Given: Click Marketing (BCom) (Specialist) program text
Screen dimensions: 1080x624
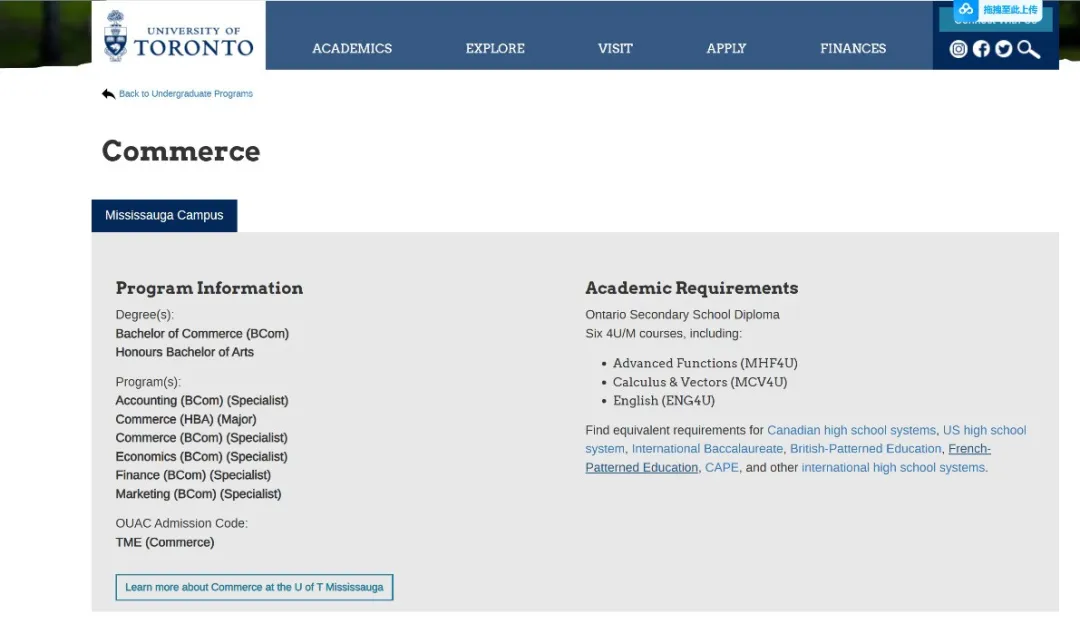Looking at the screenshot, I should (x=198, y=494).
